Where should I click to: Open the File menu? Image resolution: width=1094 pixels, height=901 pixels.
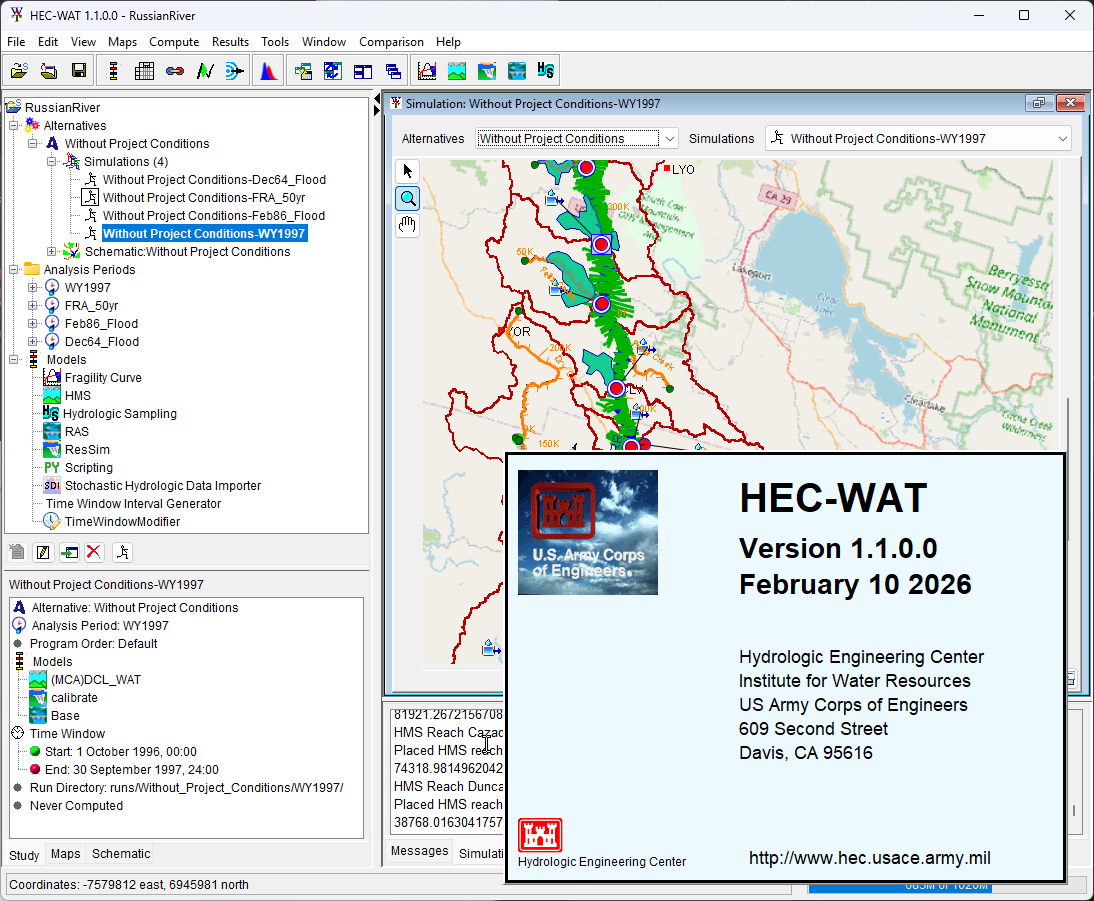16,42
